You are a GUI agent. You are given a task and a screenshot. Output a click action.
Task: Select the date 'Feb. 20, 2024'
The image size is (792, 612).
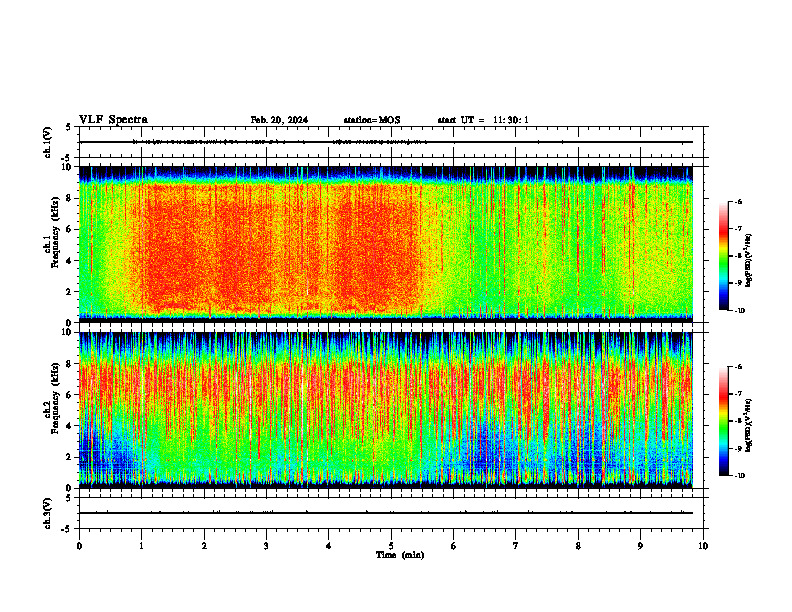tap(279, 120)
